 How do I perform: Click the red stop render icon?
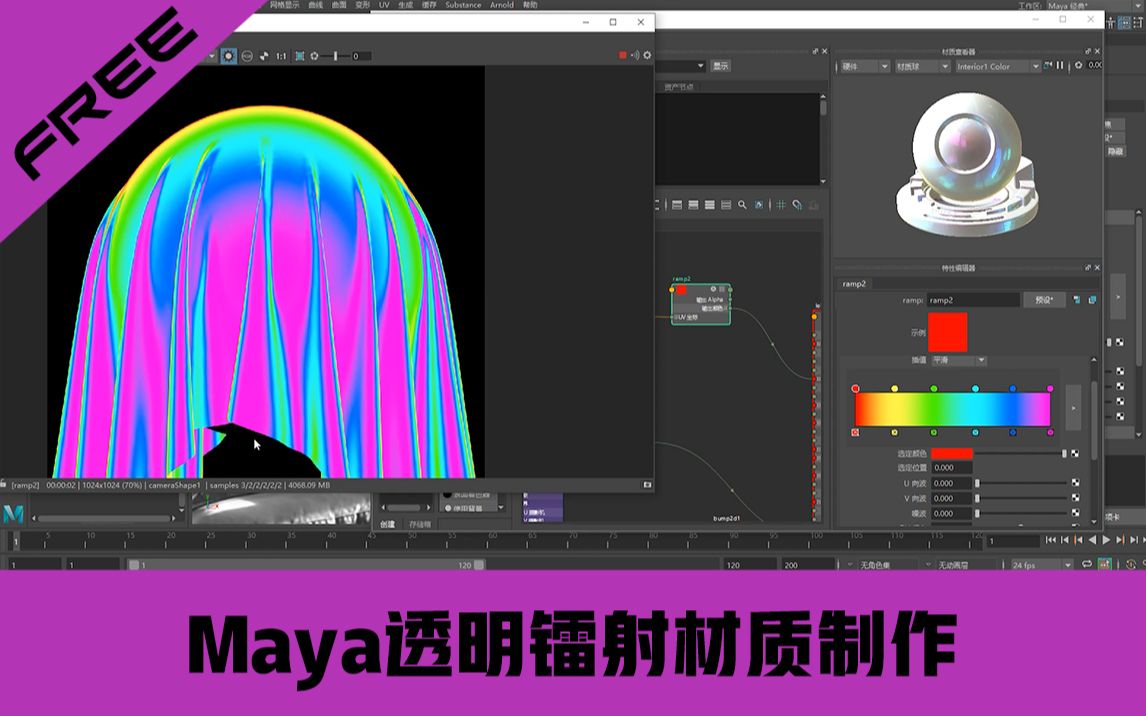click(x=623, y=56)
